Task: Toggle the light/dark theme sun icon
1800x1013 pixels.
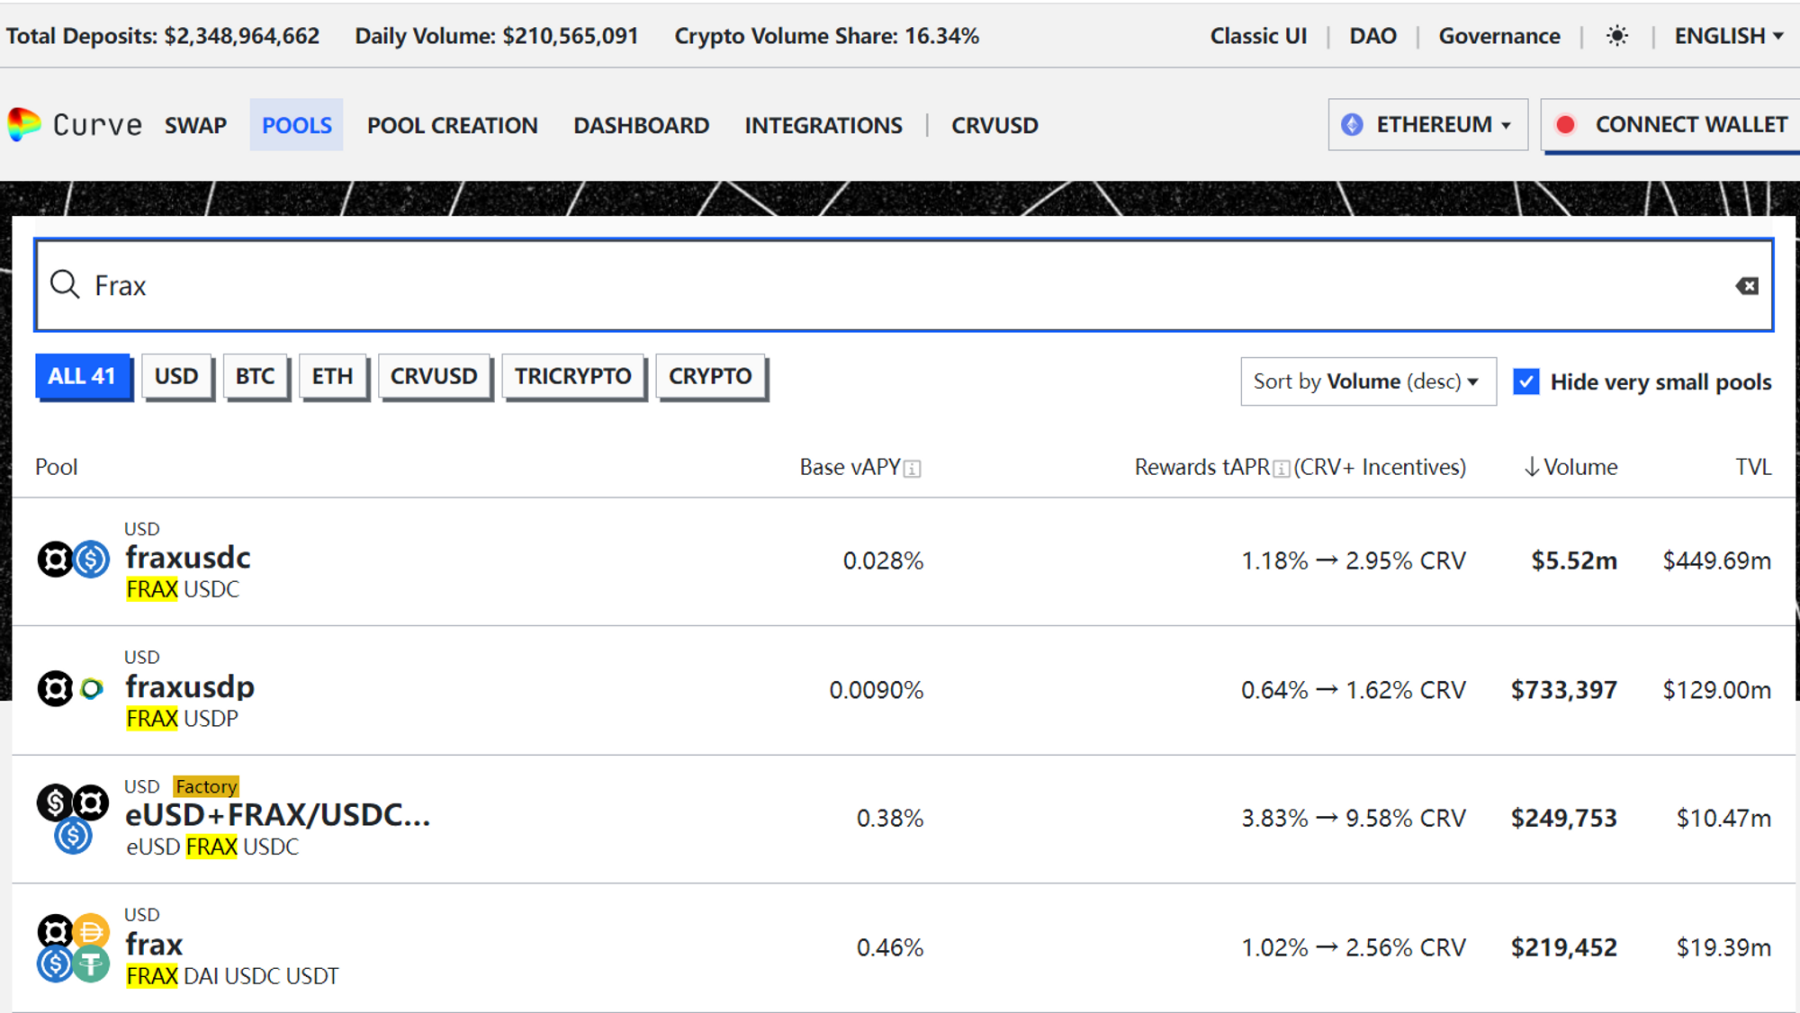Action: (1616, 36)
